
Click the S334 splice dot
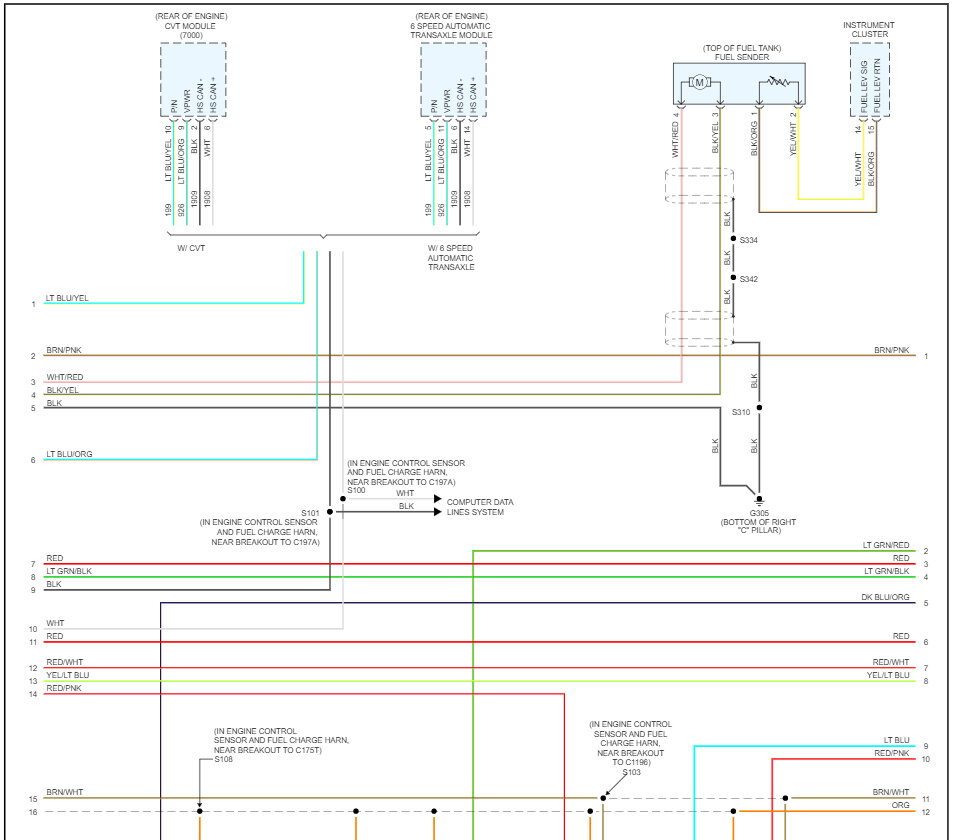pyautogui.click(x=733, y=239)
